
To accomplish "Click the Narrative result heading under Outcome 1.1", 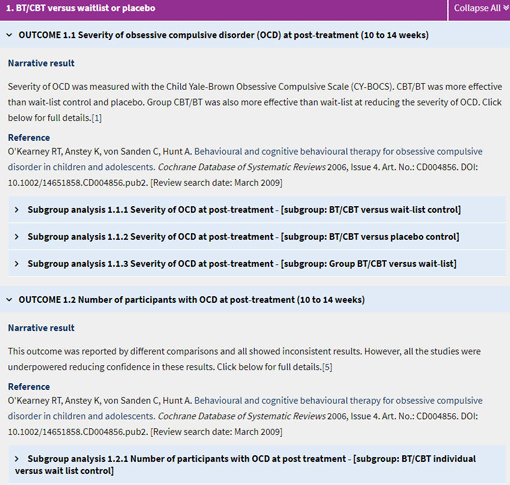I will tap(41, 63).
